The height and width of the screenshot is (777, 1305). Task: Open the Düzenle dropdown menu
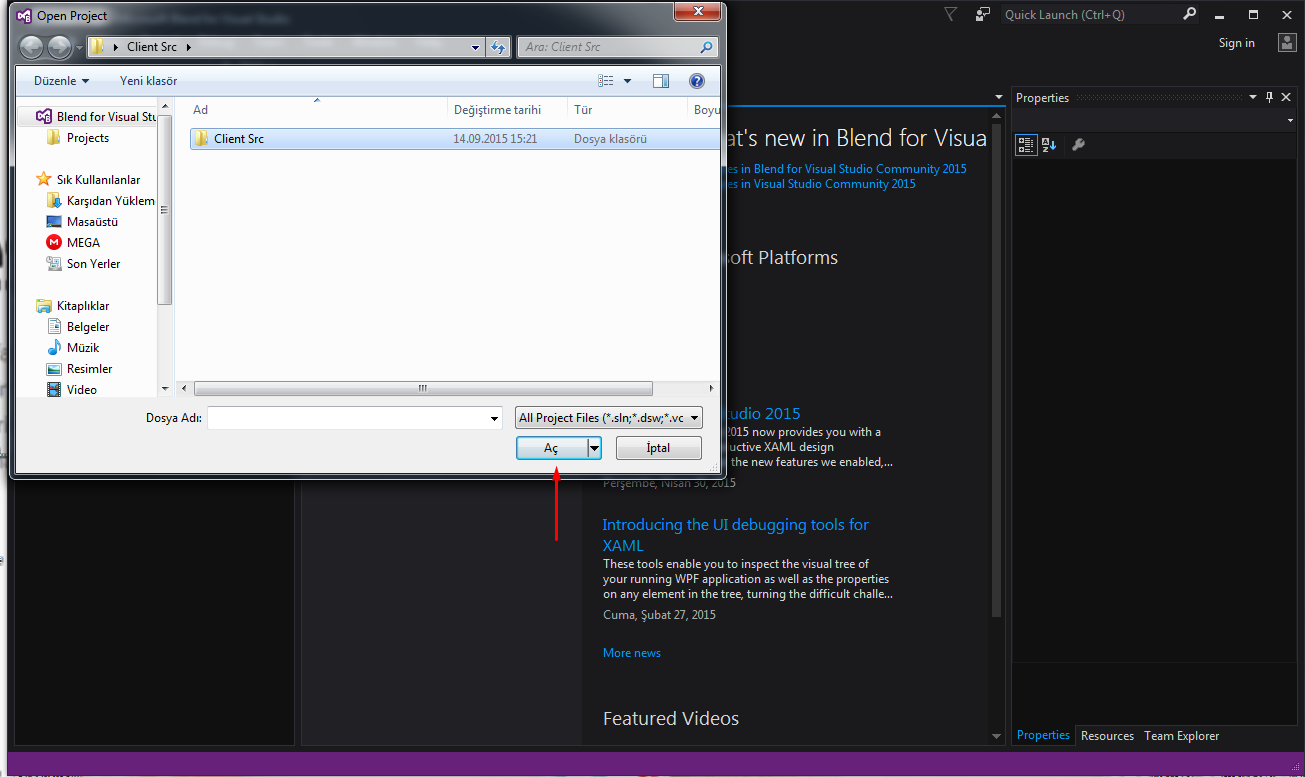(62, 81)
